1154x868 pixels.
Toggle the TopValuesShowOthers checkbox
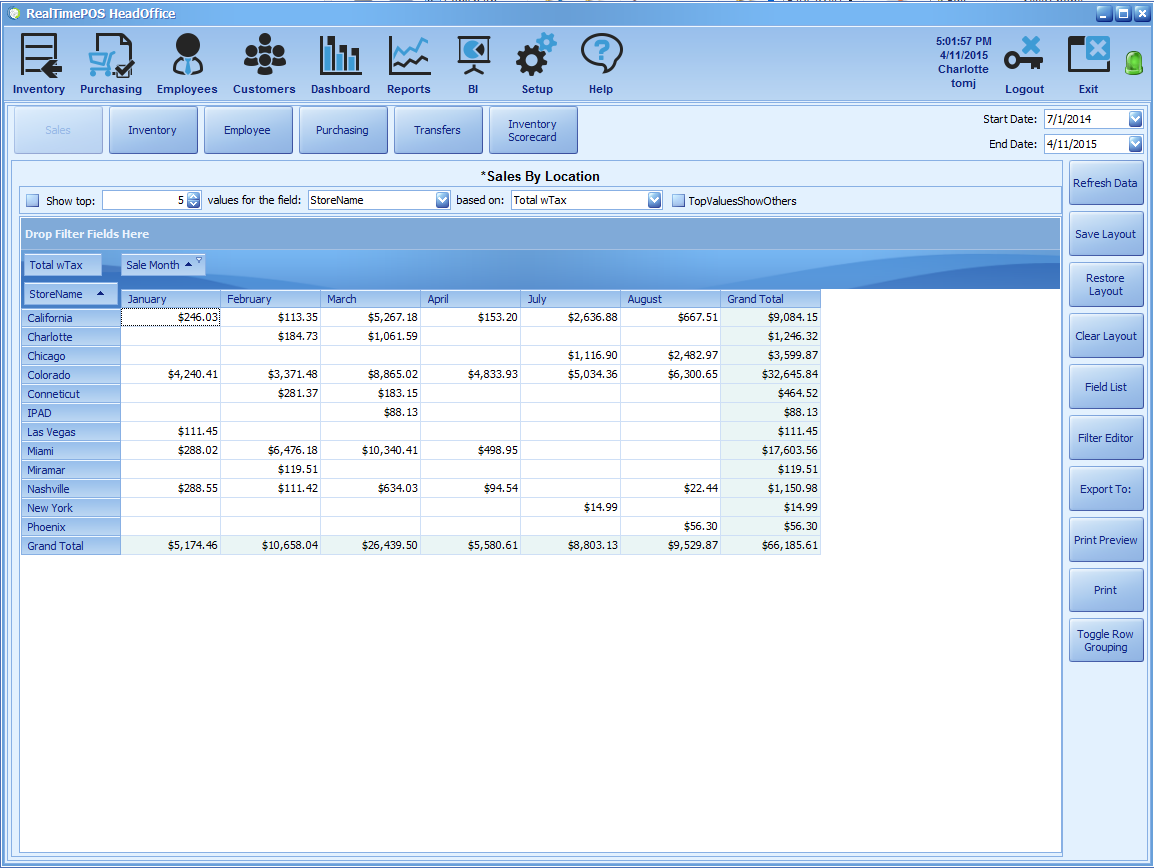[x=679, y=201]
